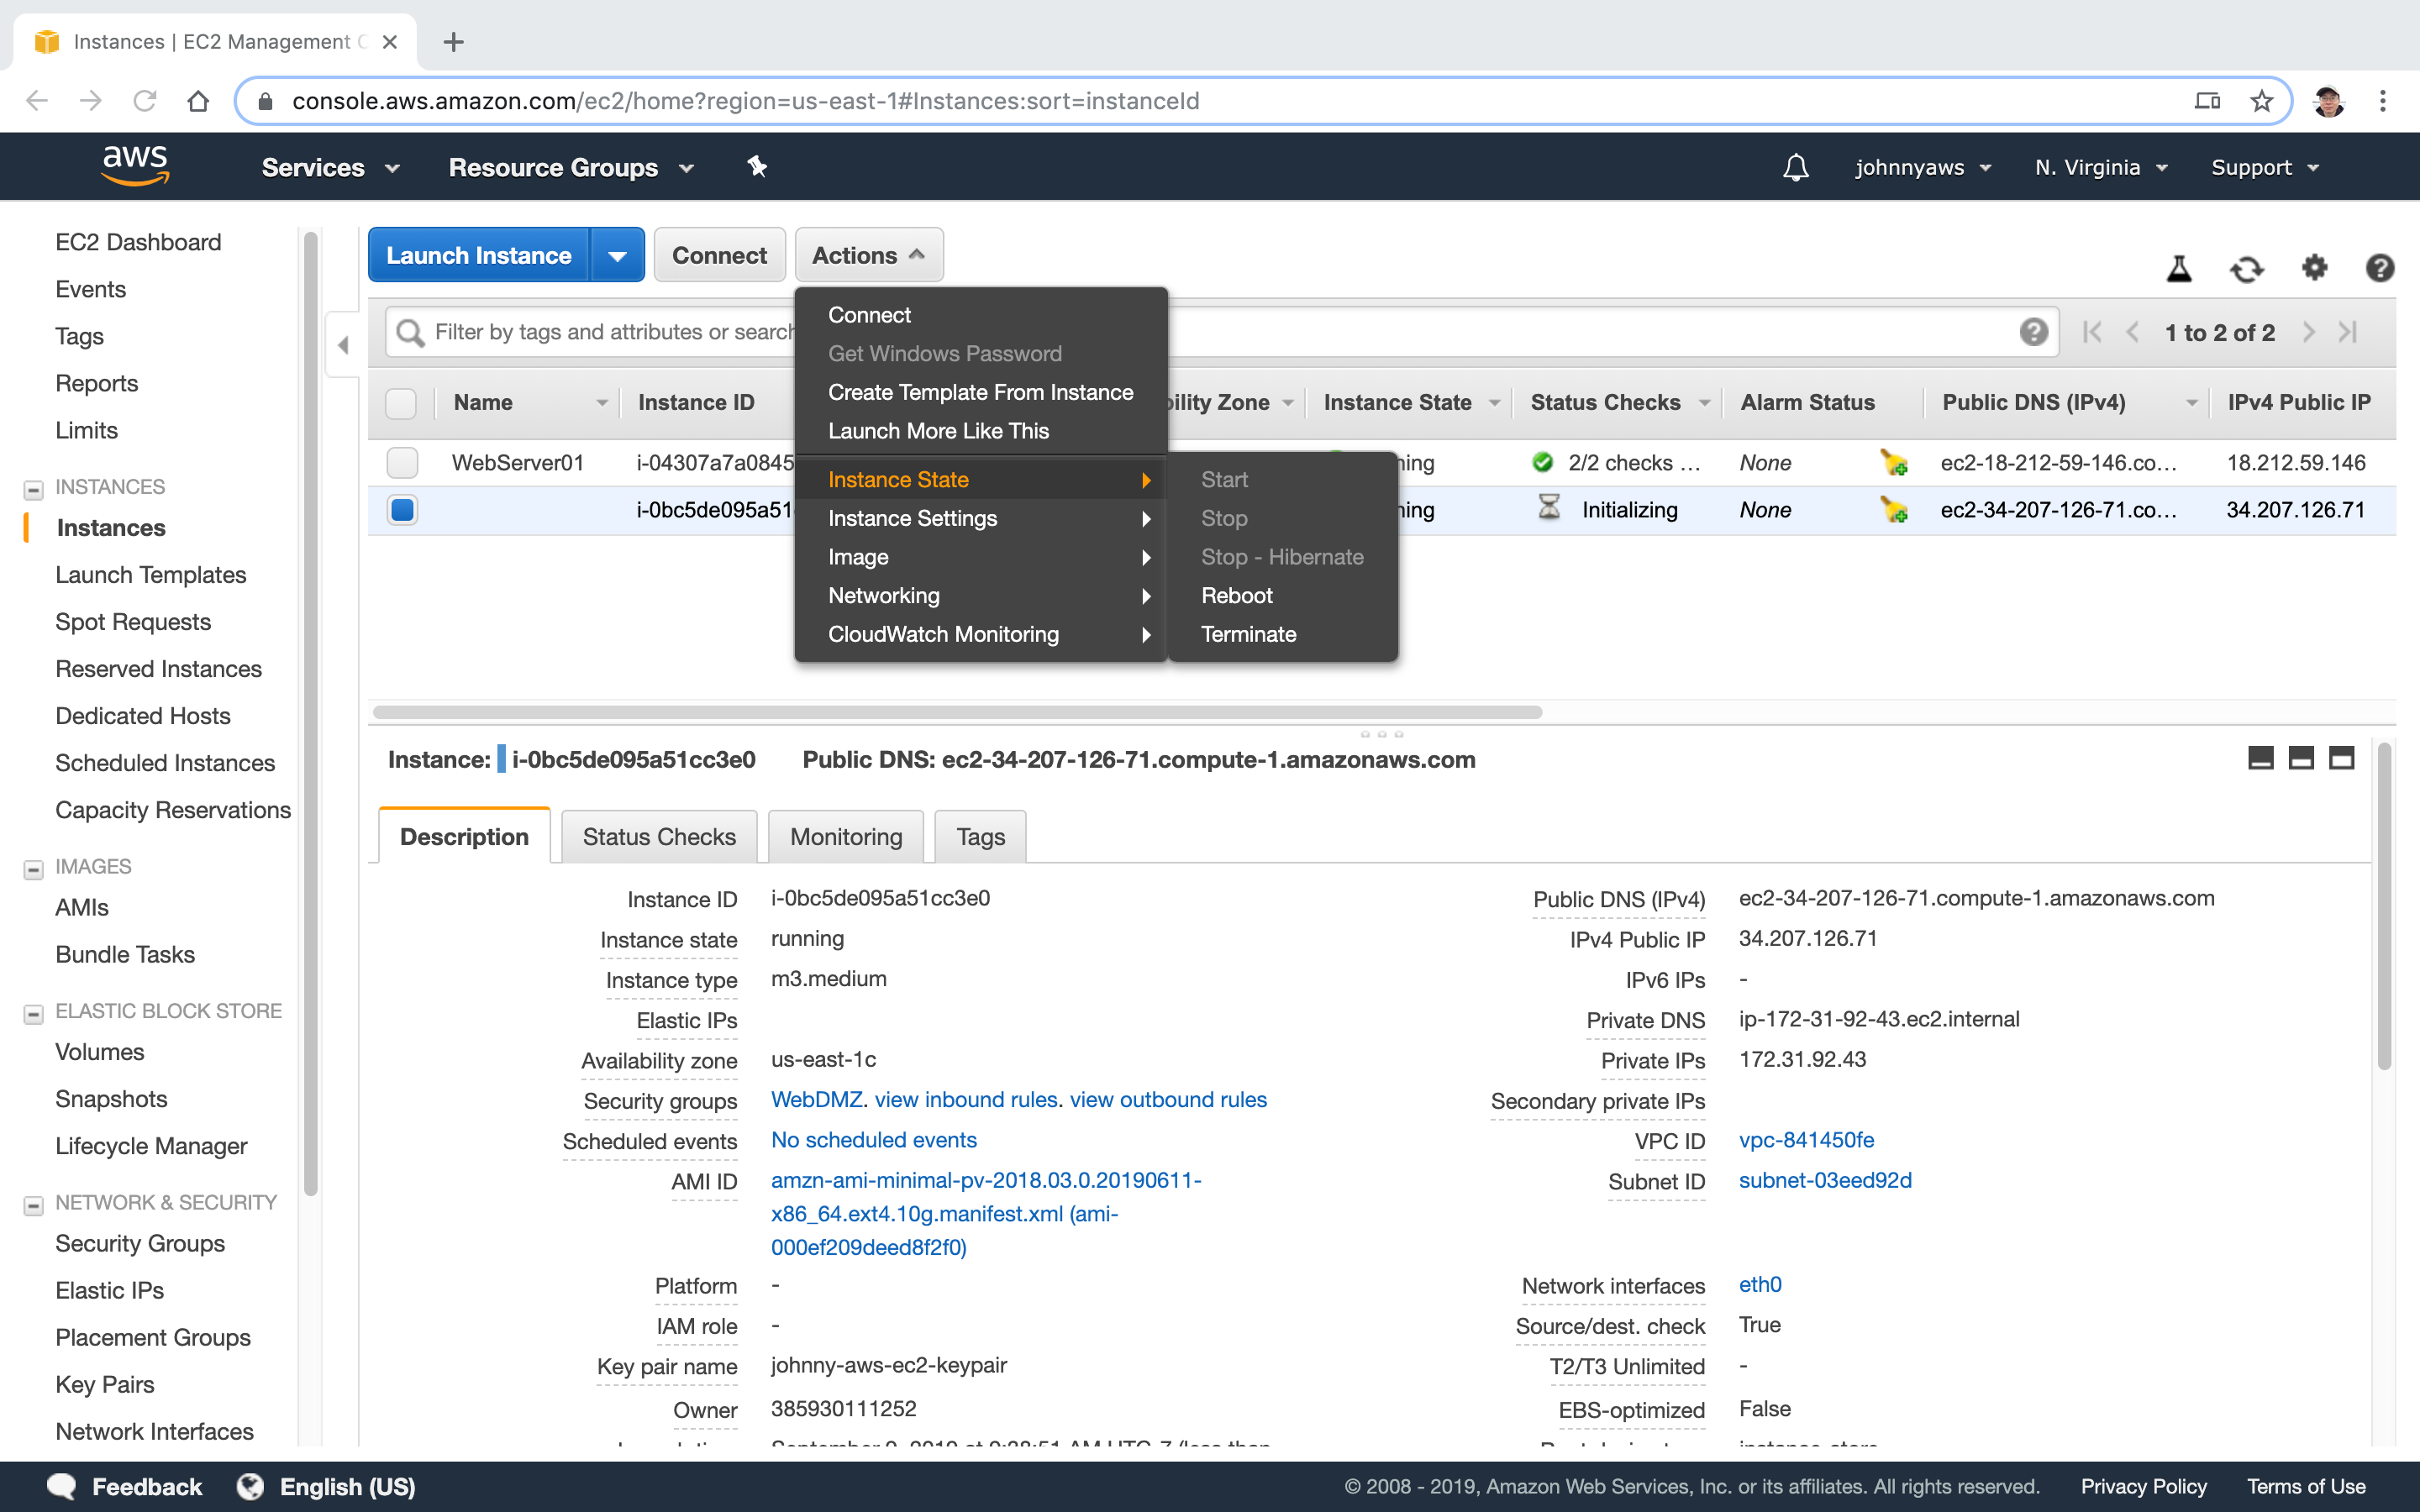Click the WebDMZ security group link
Screen dimensions: 2420x1512
pos(816,1099)
